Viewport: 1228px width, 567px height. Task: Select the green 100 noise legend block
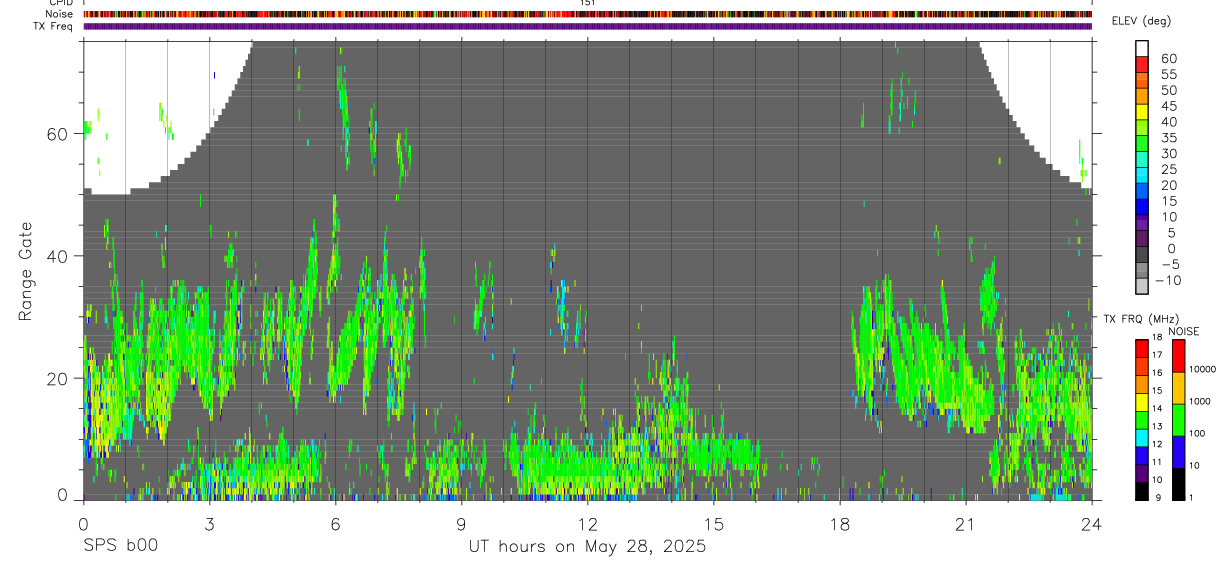[x=1178, y=419]
